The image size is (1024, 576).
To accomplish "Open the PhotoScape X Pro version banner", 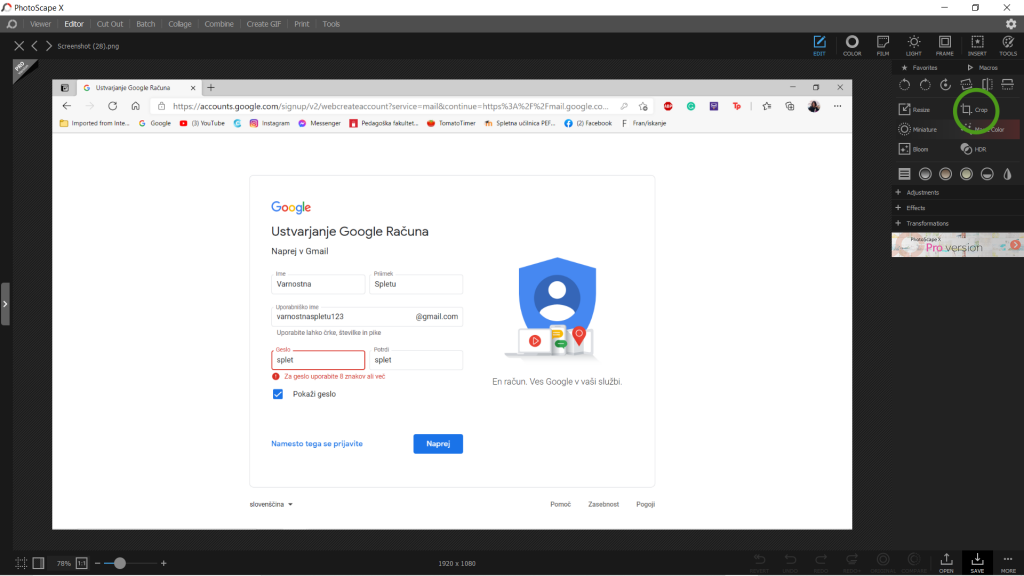I will (957, 245).
